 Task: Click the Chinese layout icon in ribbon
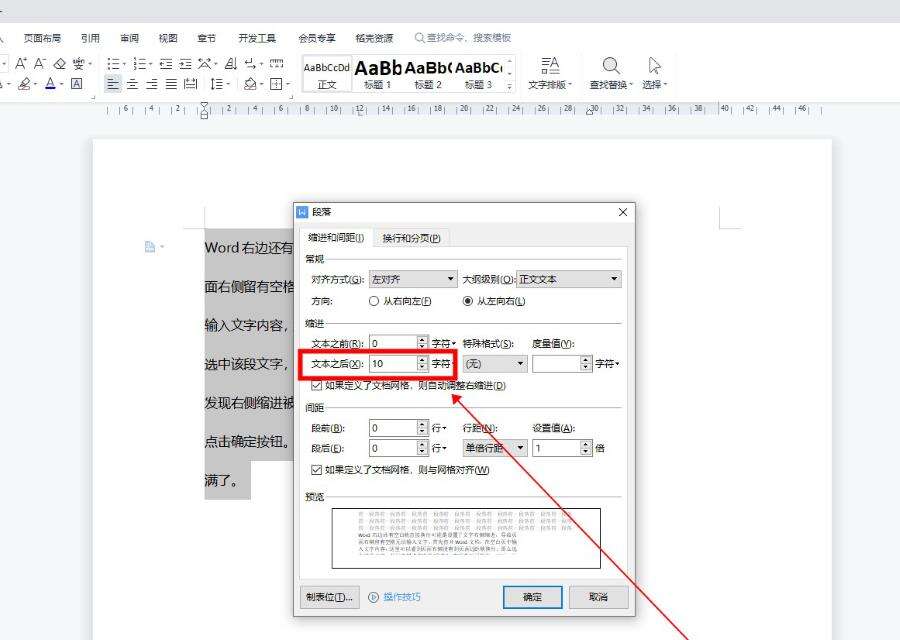[205, 64]
